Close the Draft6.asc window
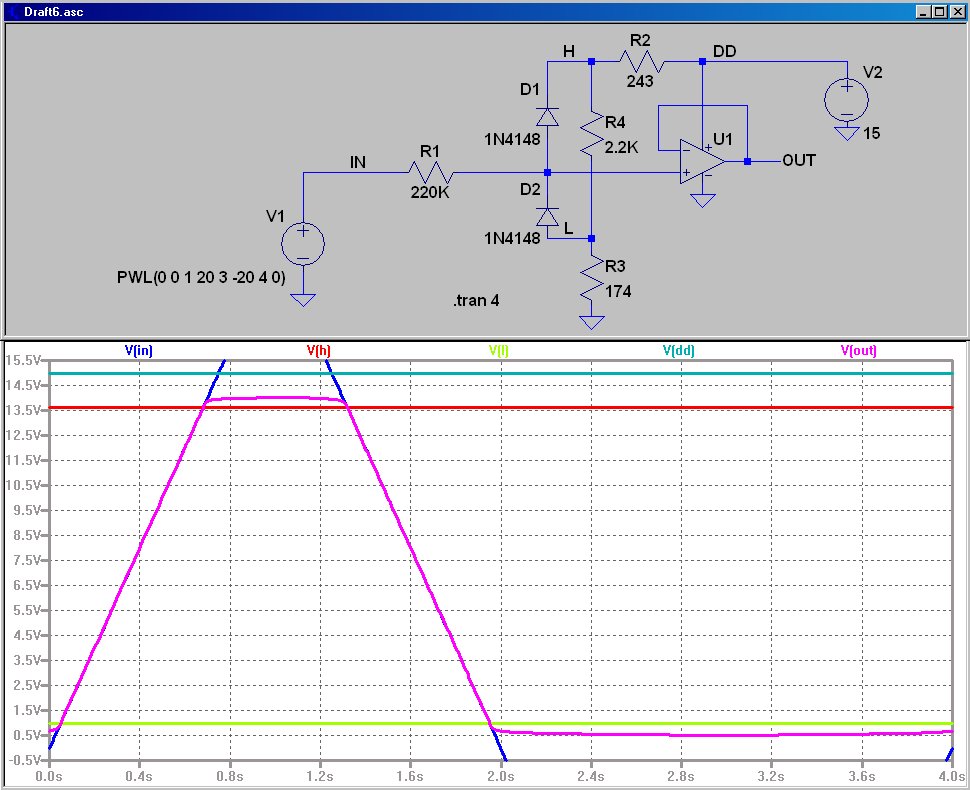The image size is (970, 790). pos(956,12)
